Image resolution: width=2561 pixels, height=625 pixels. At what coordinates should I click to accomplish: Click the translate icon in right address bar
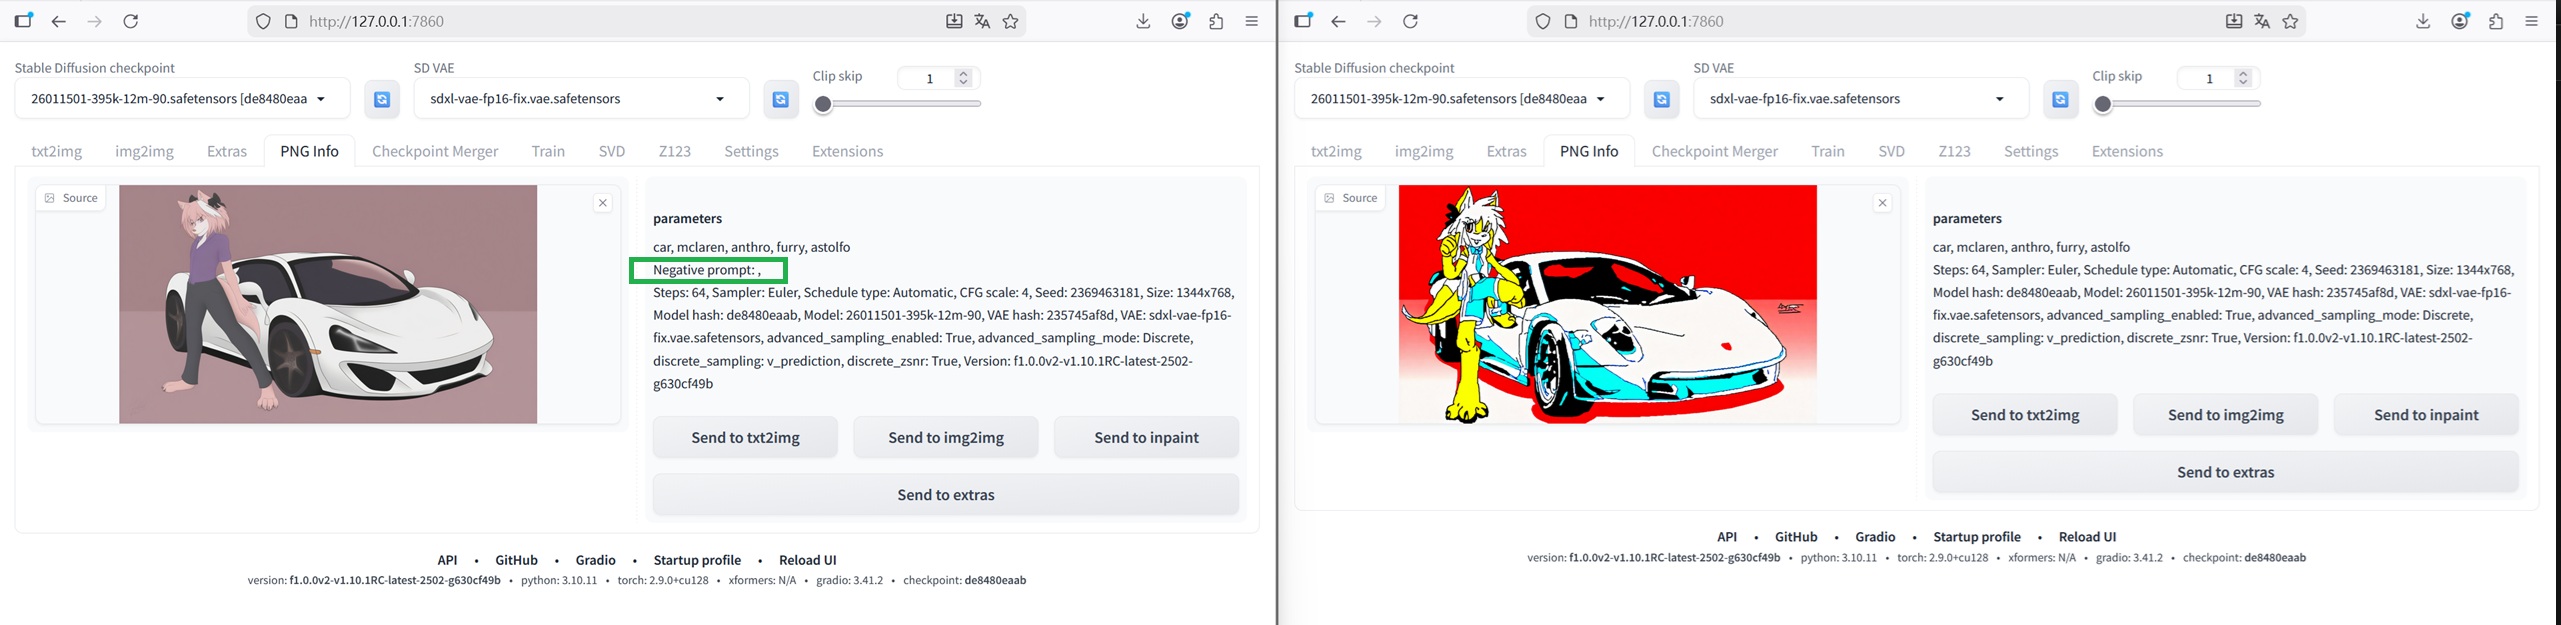pos(2262,21)
